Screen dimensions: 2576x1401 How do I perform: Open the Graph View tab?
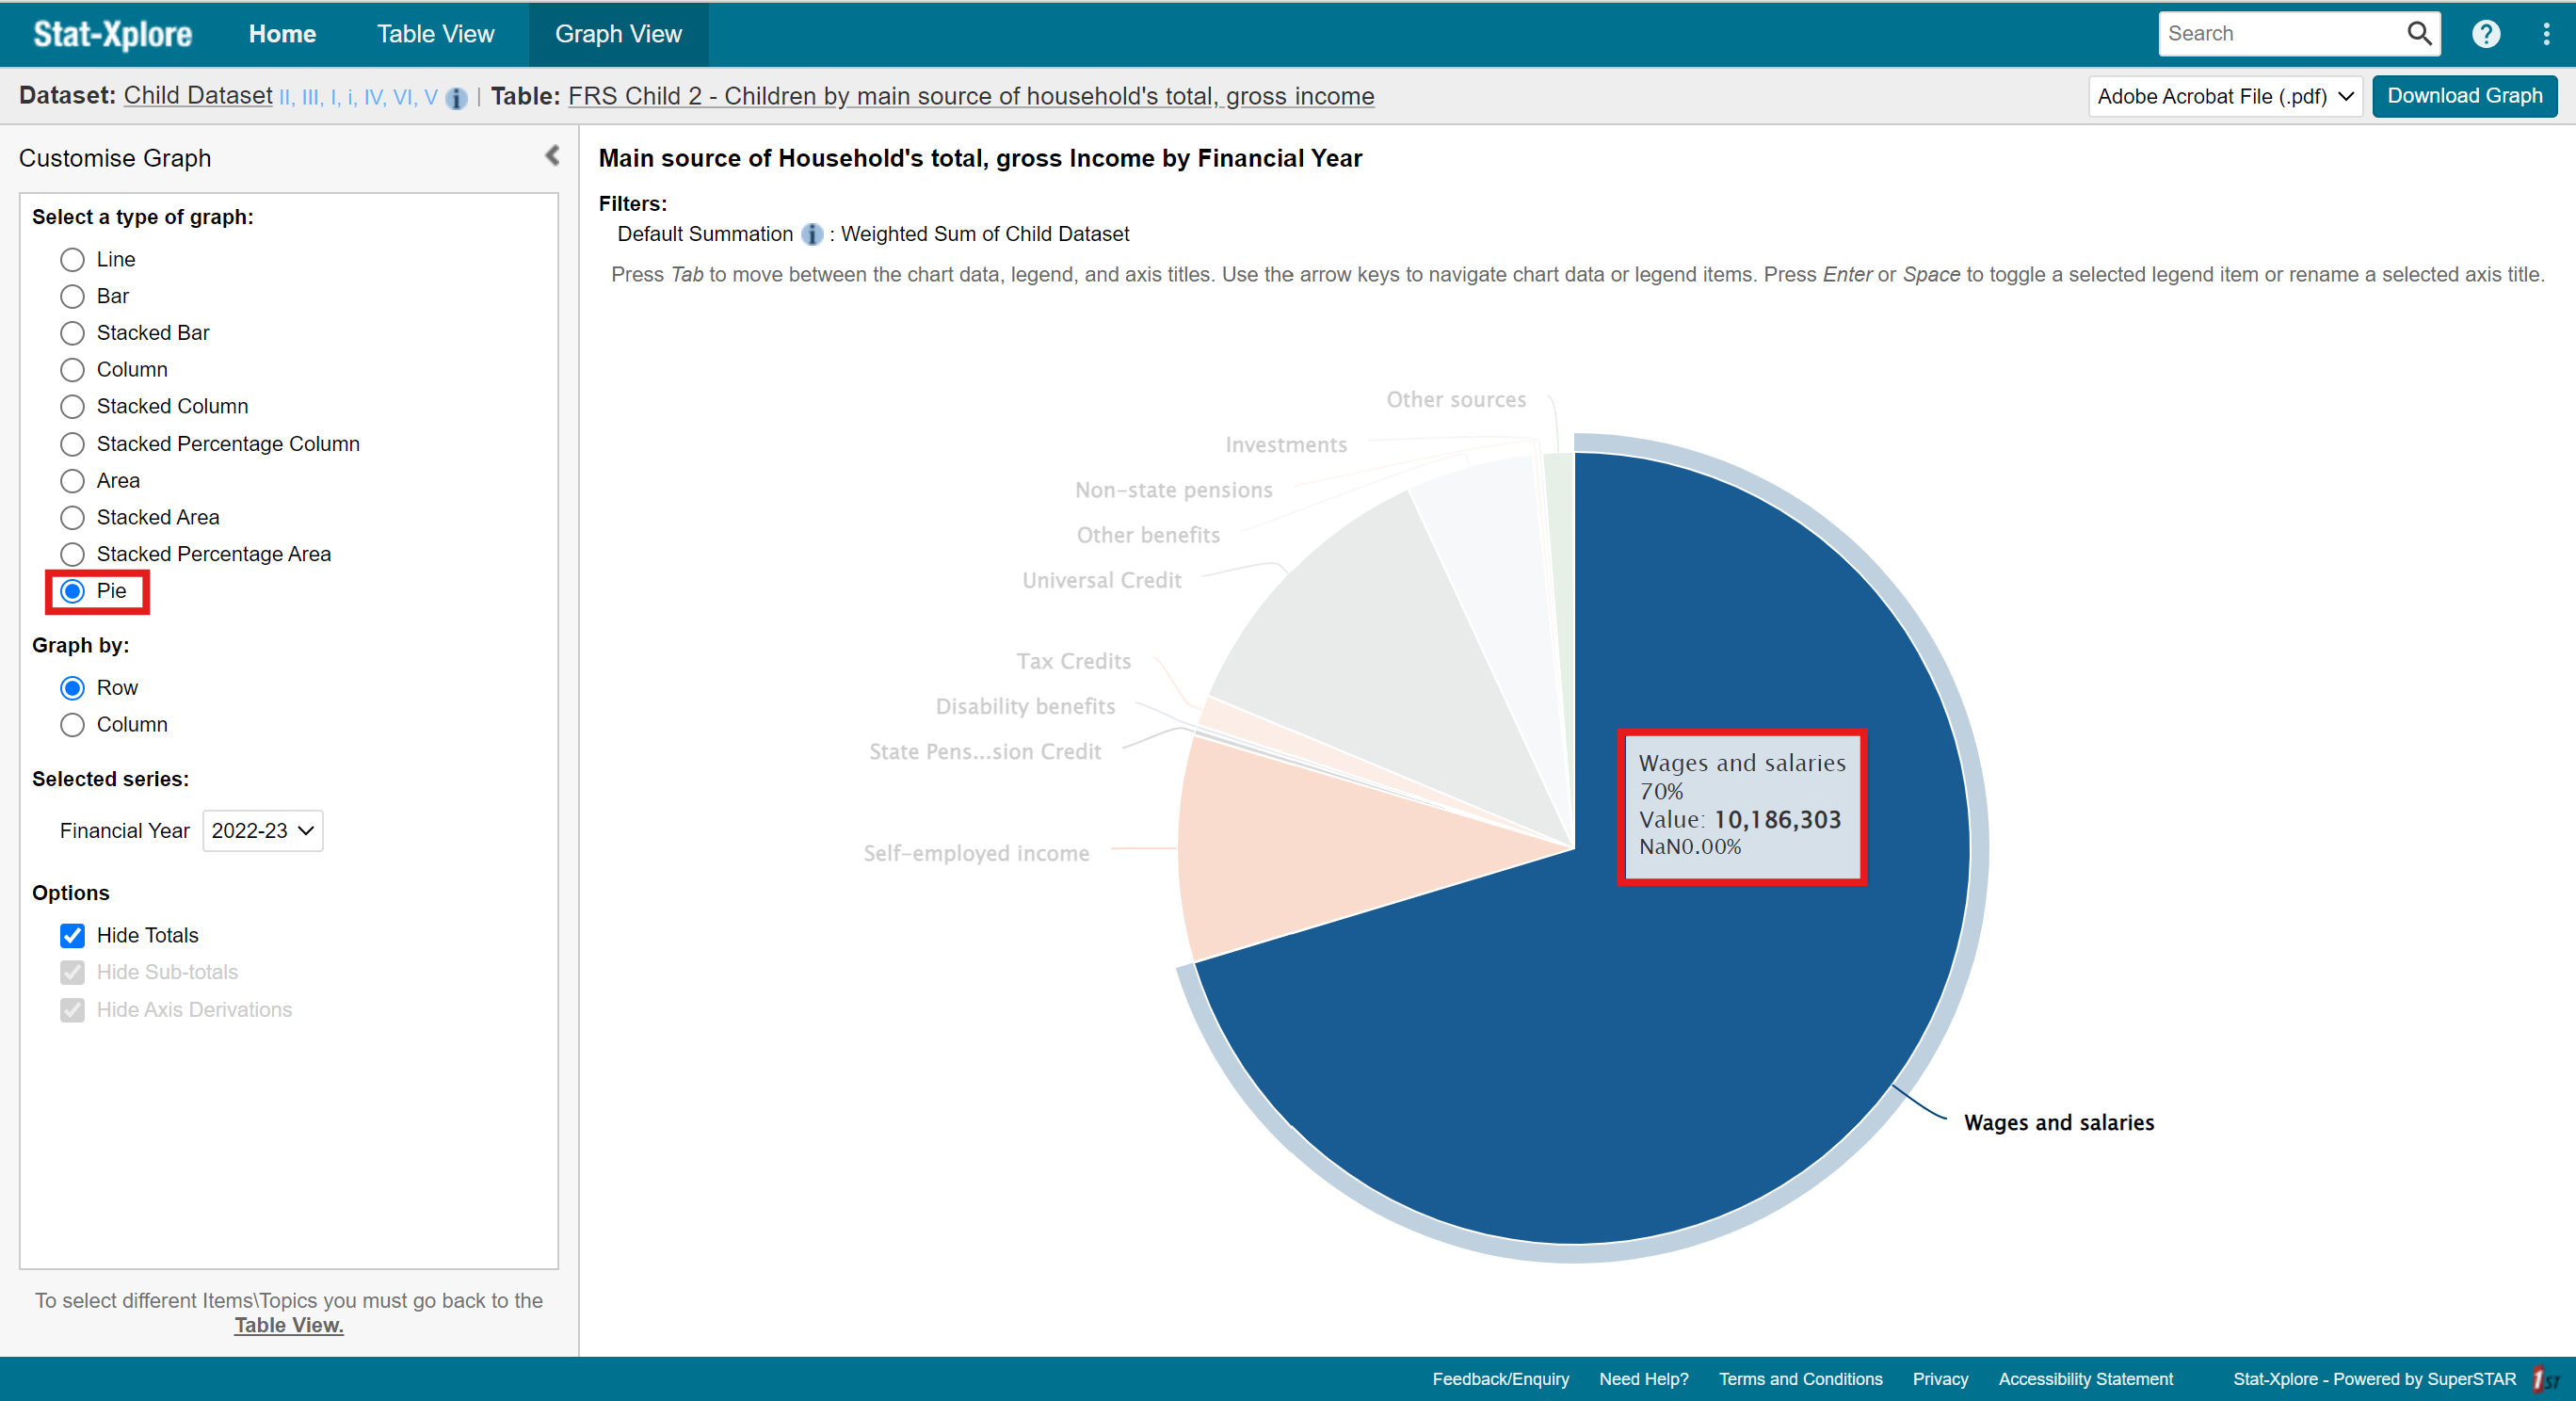click(618, 34)
